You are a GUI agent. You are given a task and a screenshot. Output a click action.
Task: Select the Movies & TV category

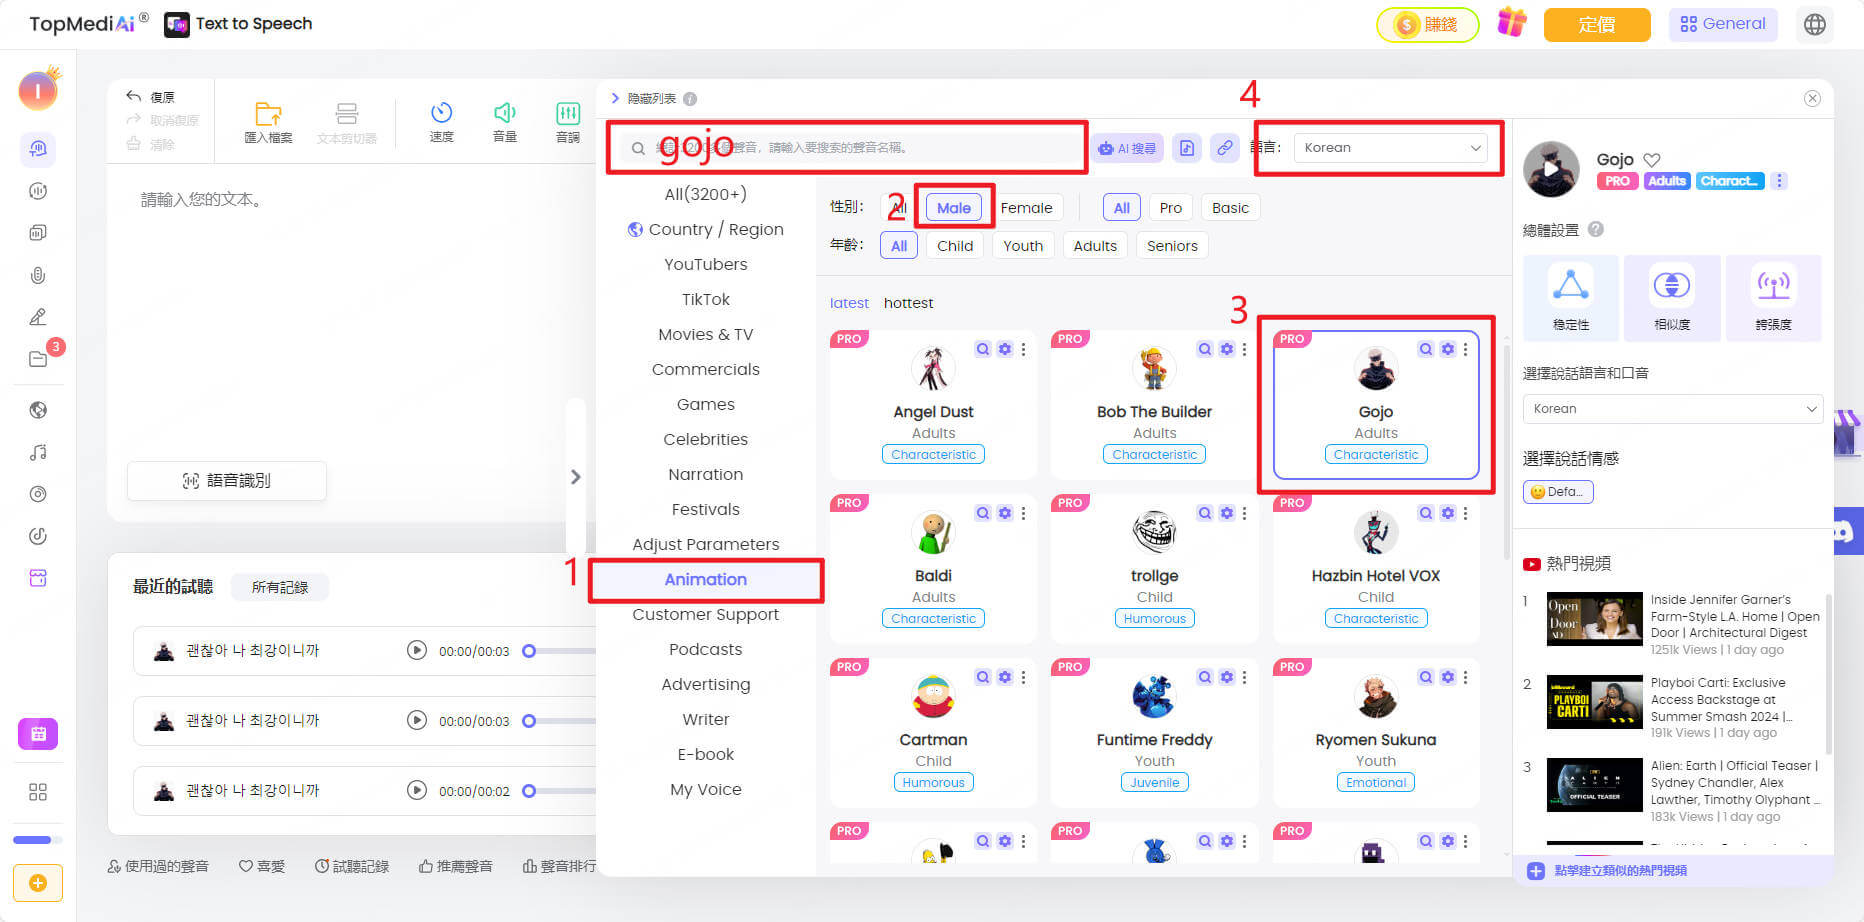(x=706, y=334)
